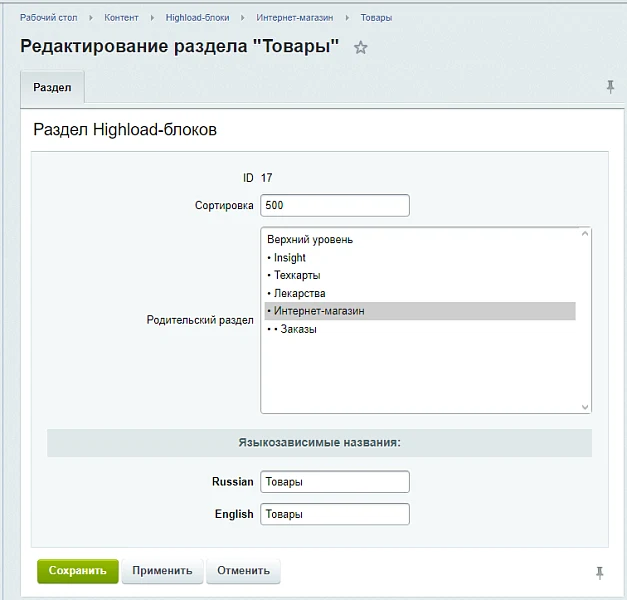Screen dimensions: 627x600
Task: Click the Родительский раздел label
Action: click(x=200, y=320)
